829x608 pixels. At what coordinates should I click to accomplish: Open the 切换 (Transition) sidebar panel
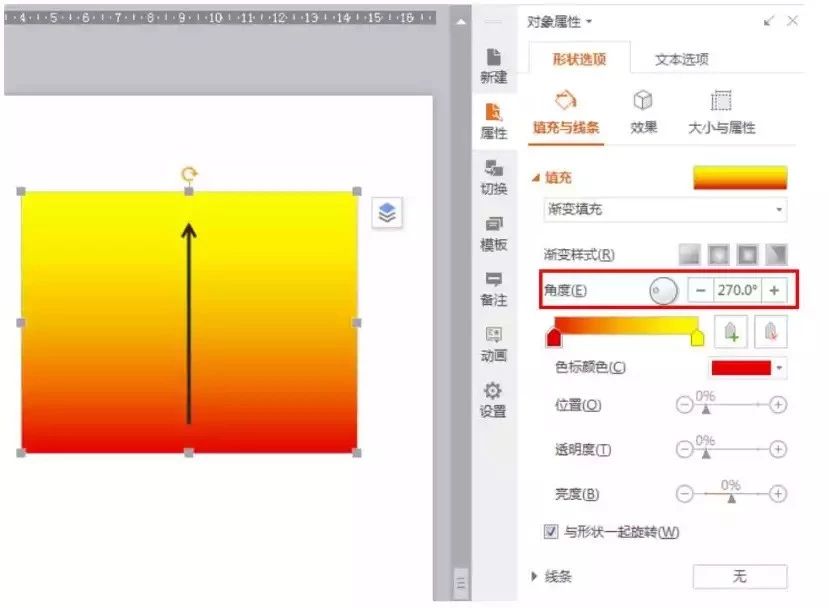494,178
